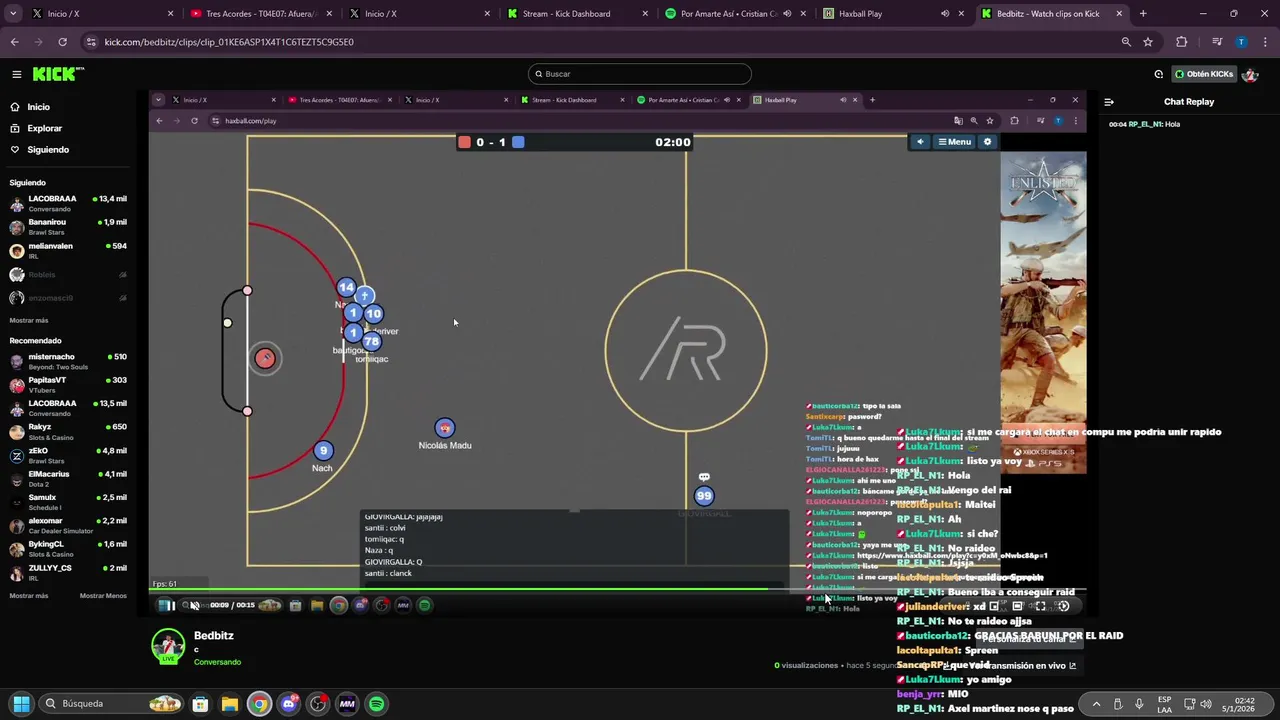This screenshot has width=1280, height=720.
Task: Open recommended channel alexomar
Action: pyautogui.click(x=68, y=525)
